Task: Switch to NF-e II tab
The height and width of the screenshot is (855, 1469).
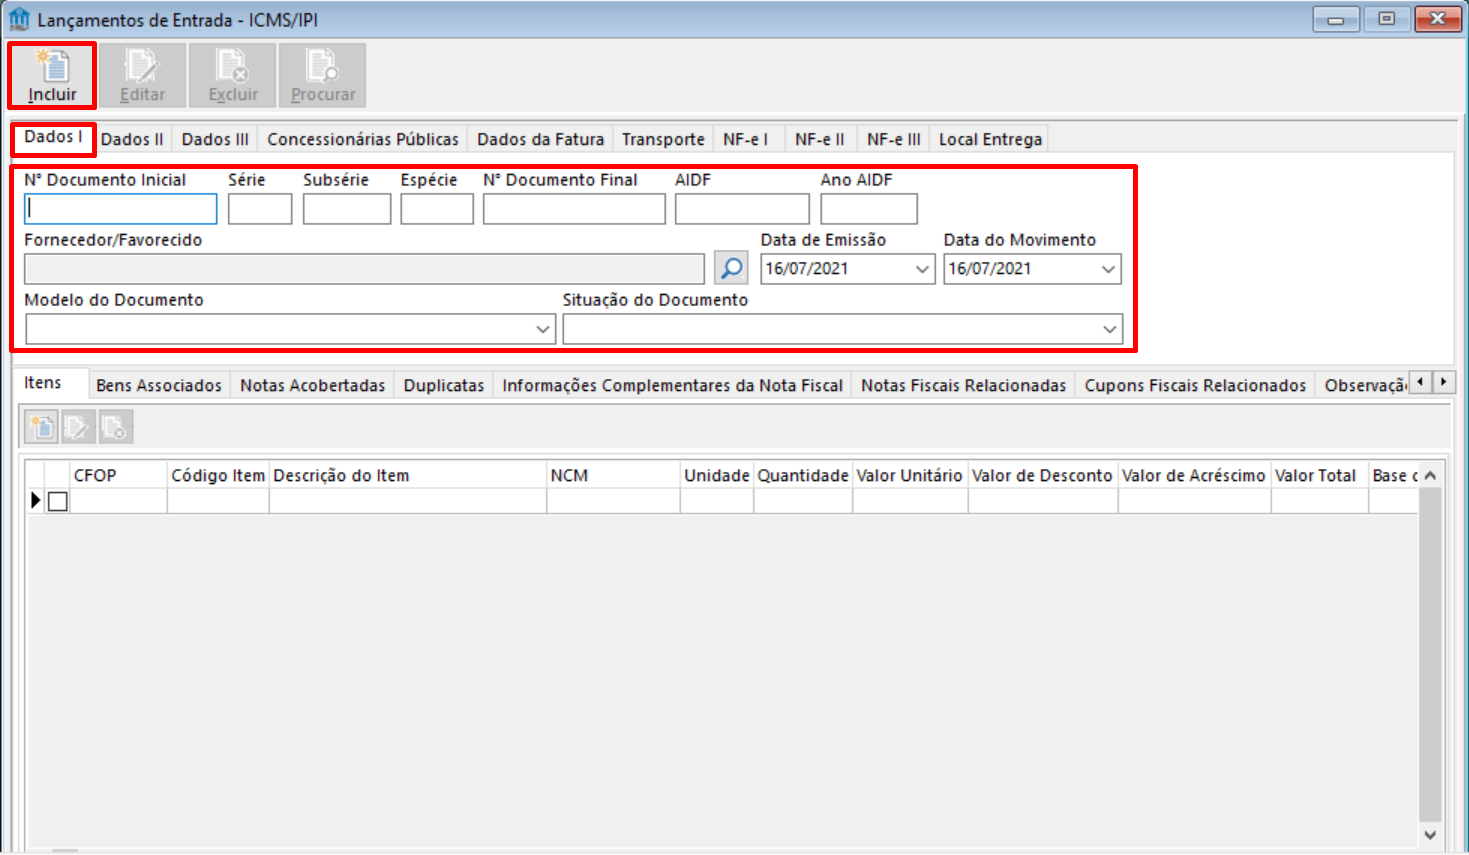Action: point(820,139)
